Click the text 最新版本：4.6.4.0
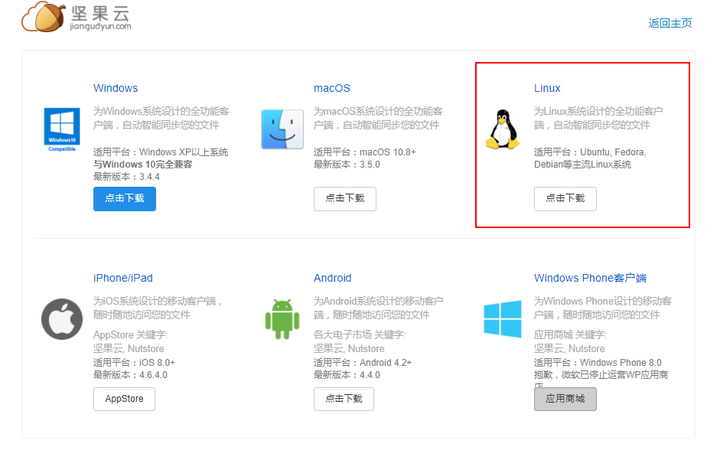 tap(130, 375)
